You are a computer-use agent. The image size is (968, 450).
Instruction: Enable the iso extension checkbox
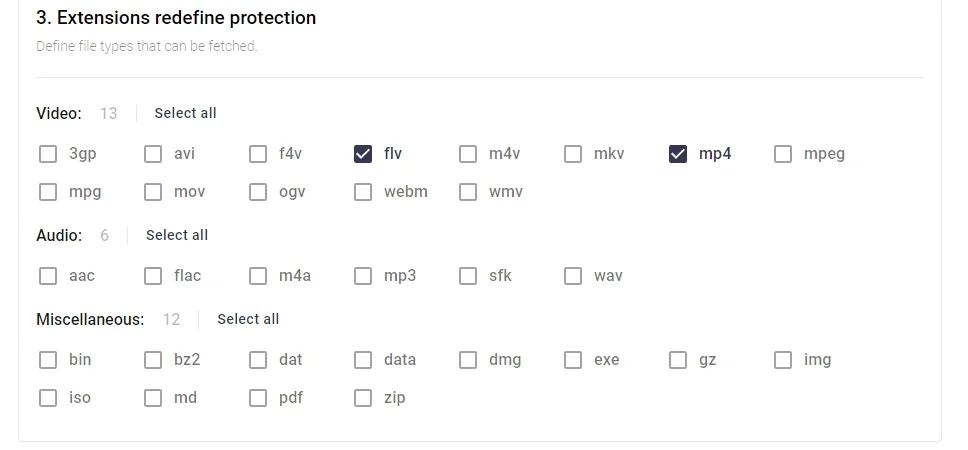click(x=48, y=398)
